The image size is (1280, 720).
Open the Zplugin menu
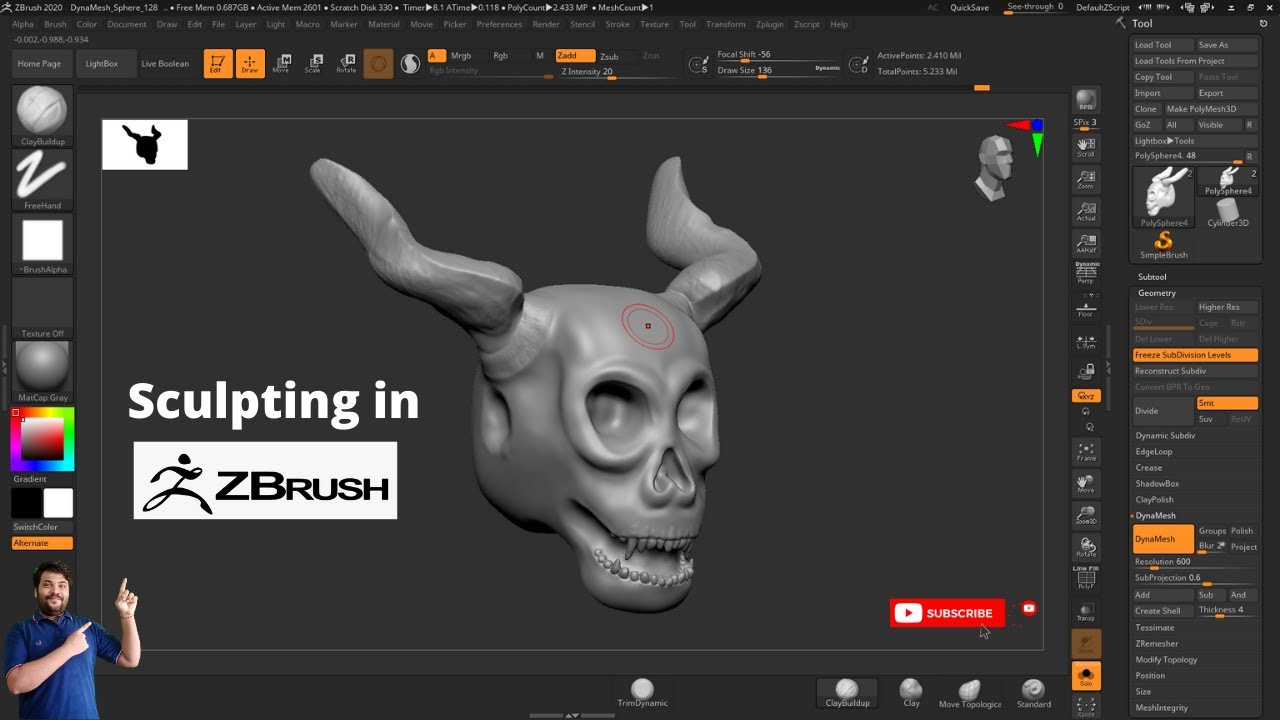tap(770, 24)
